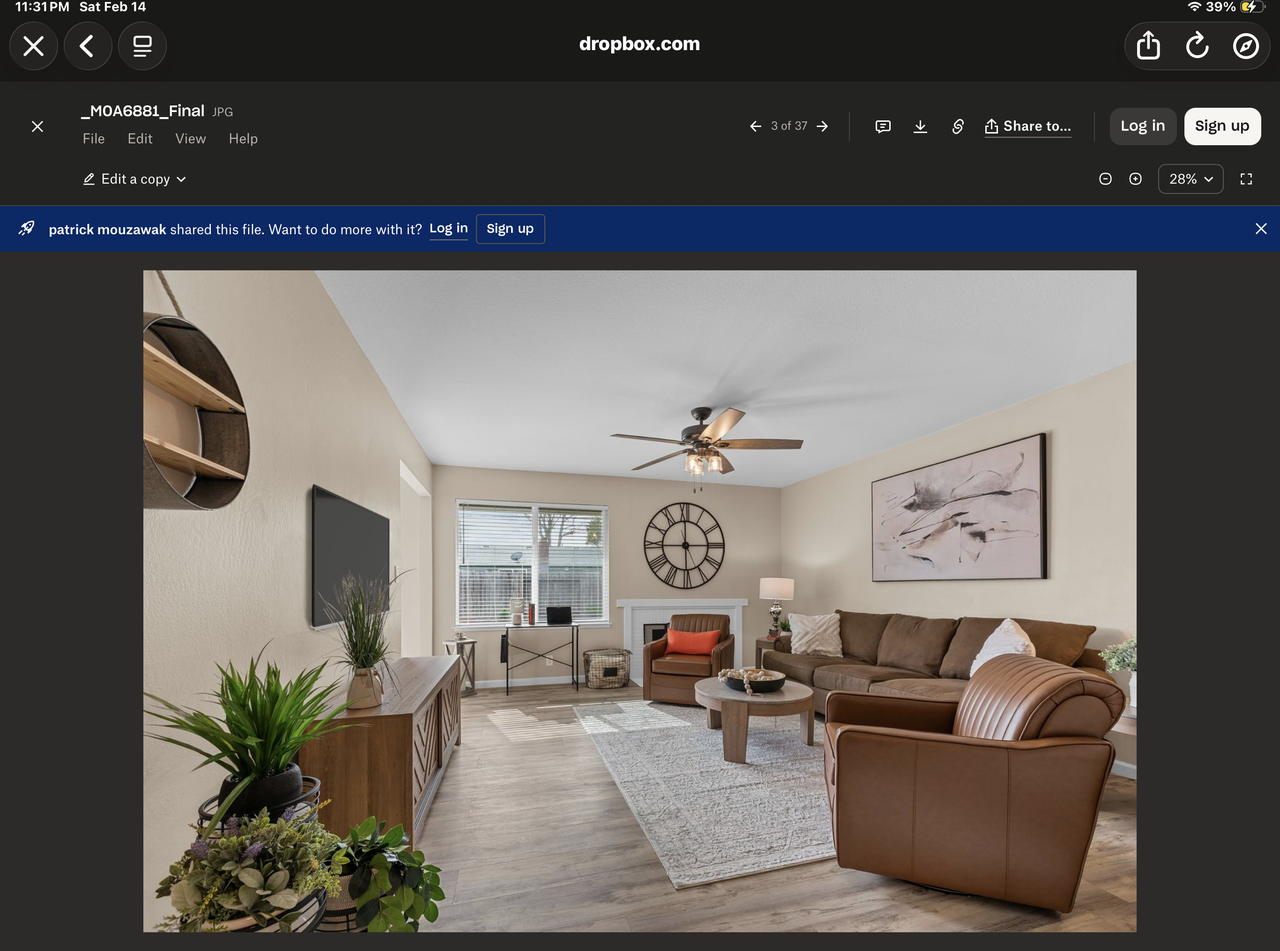Reload the page in browser
The height and width of the screenshot is (951, 1280).
point(1197,46)
